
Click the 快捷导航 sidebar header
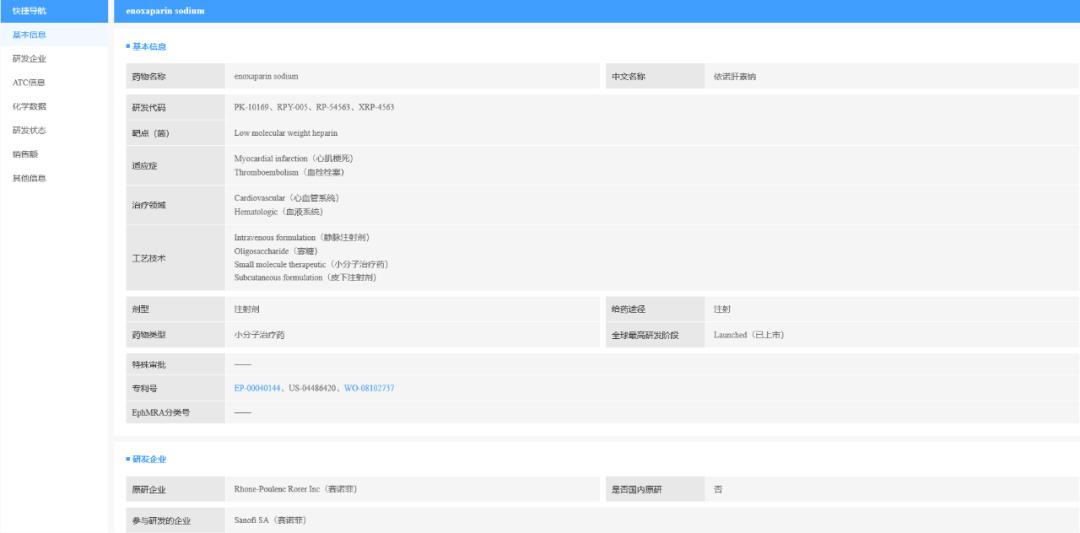(x=29, y=10)
